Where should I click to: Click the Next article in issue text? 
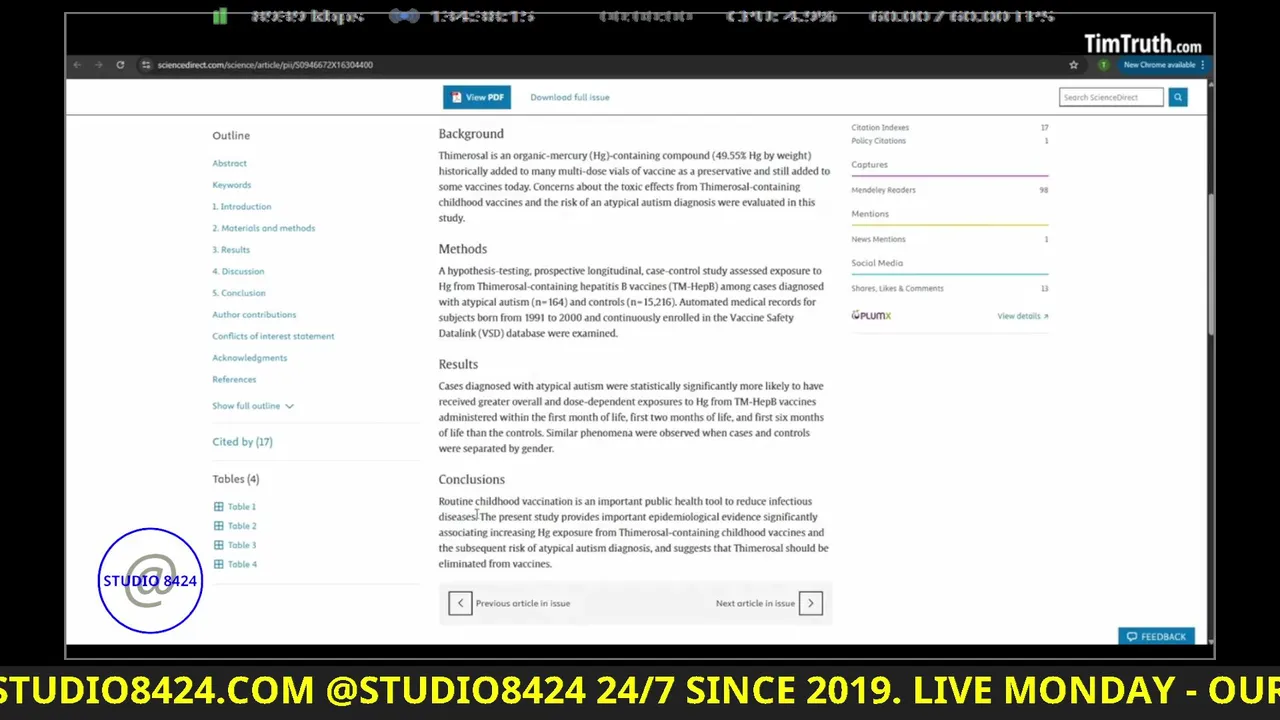pos(755,603)
